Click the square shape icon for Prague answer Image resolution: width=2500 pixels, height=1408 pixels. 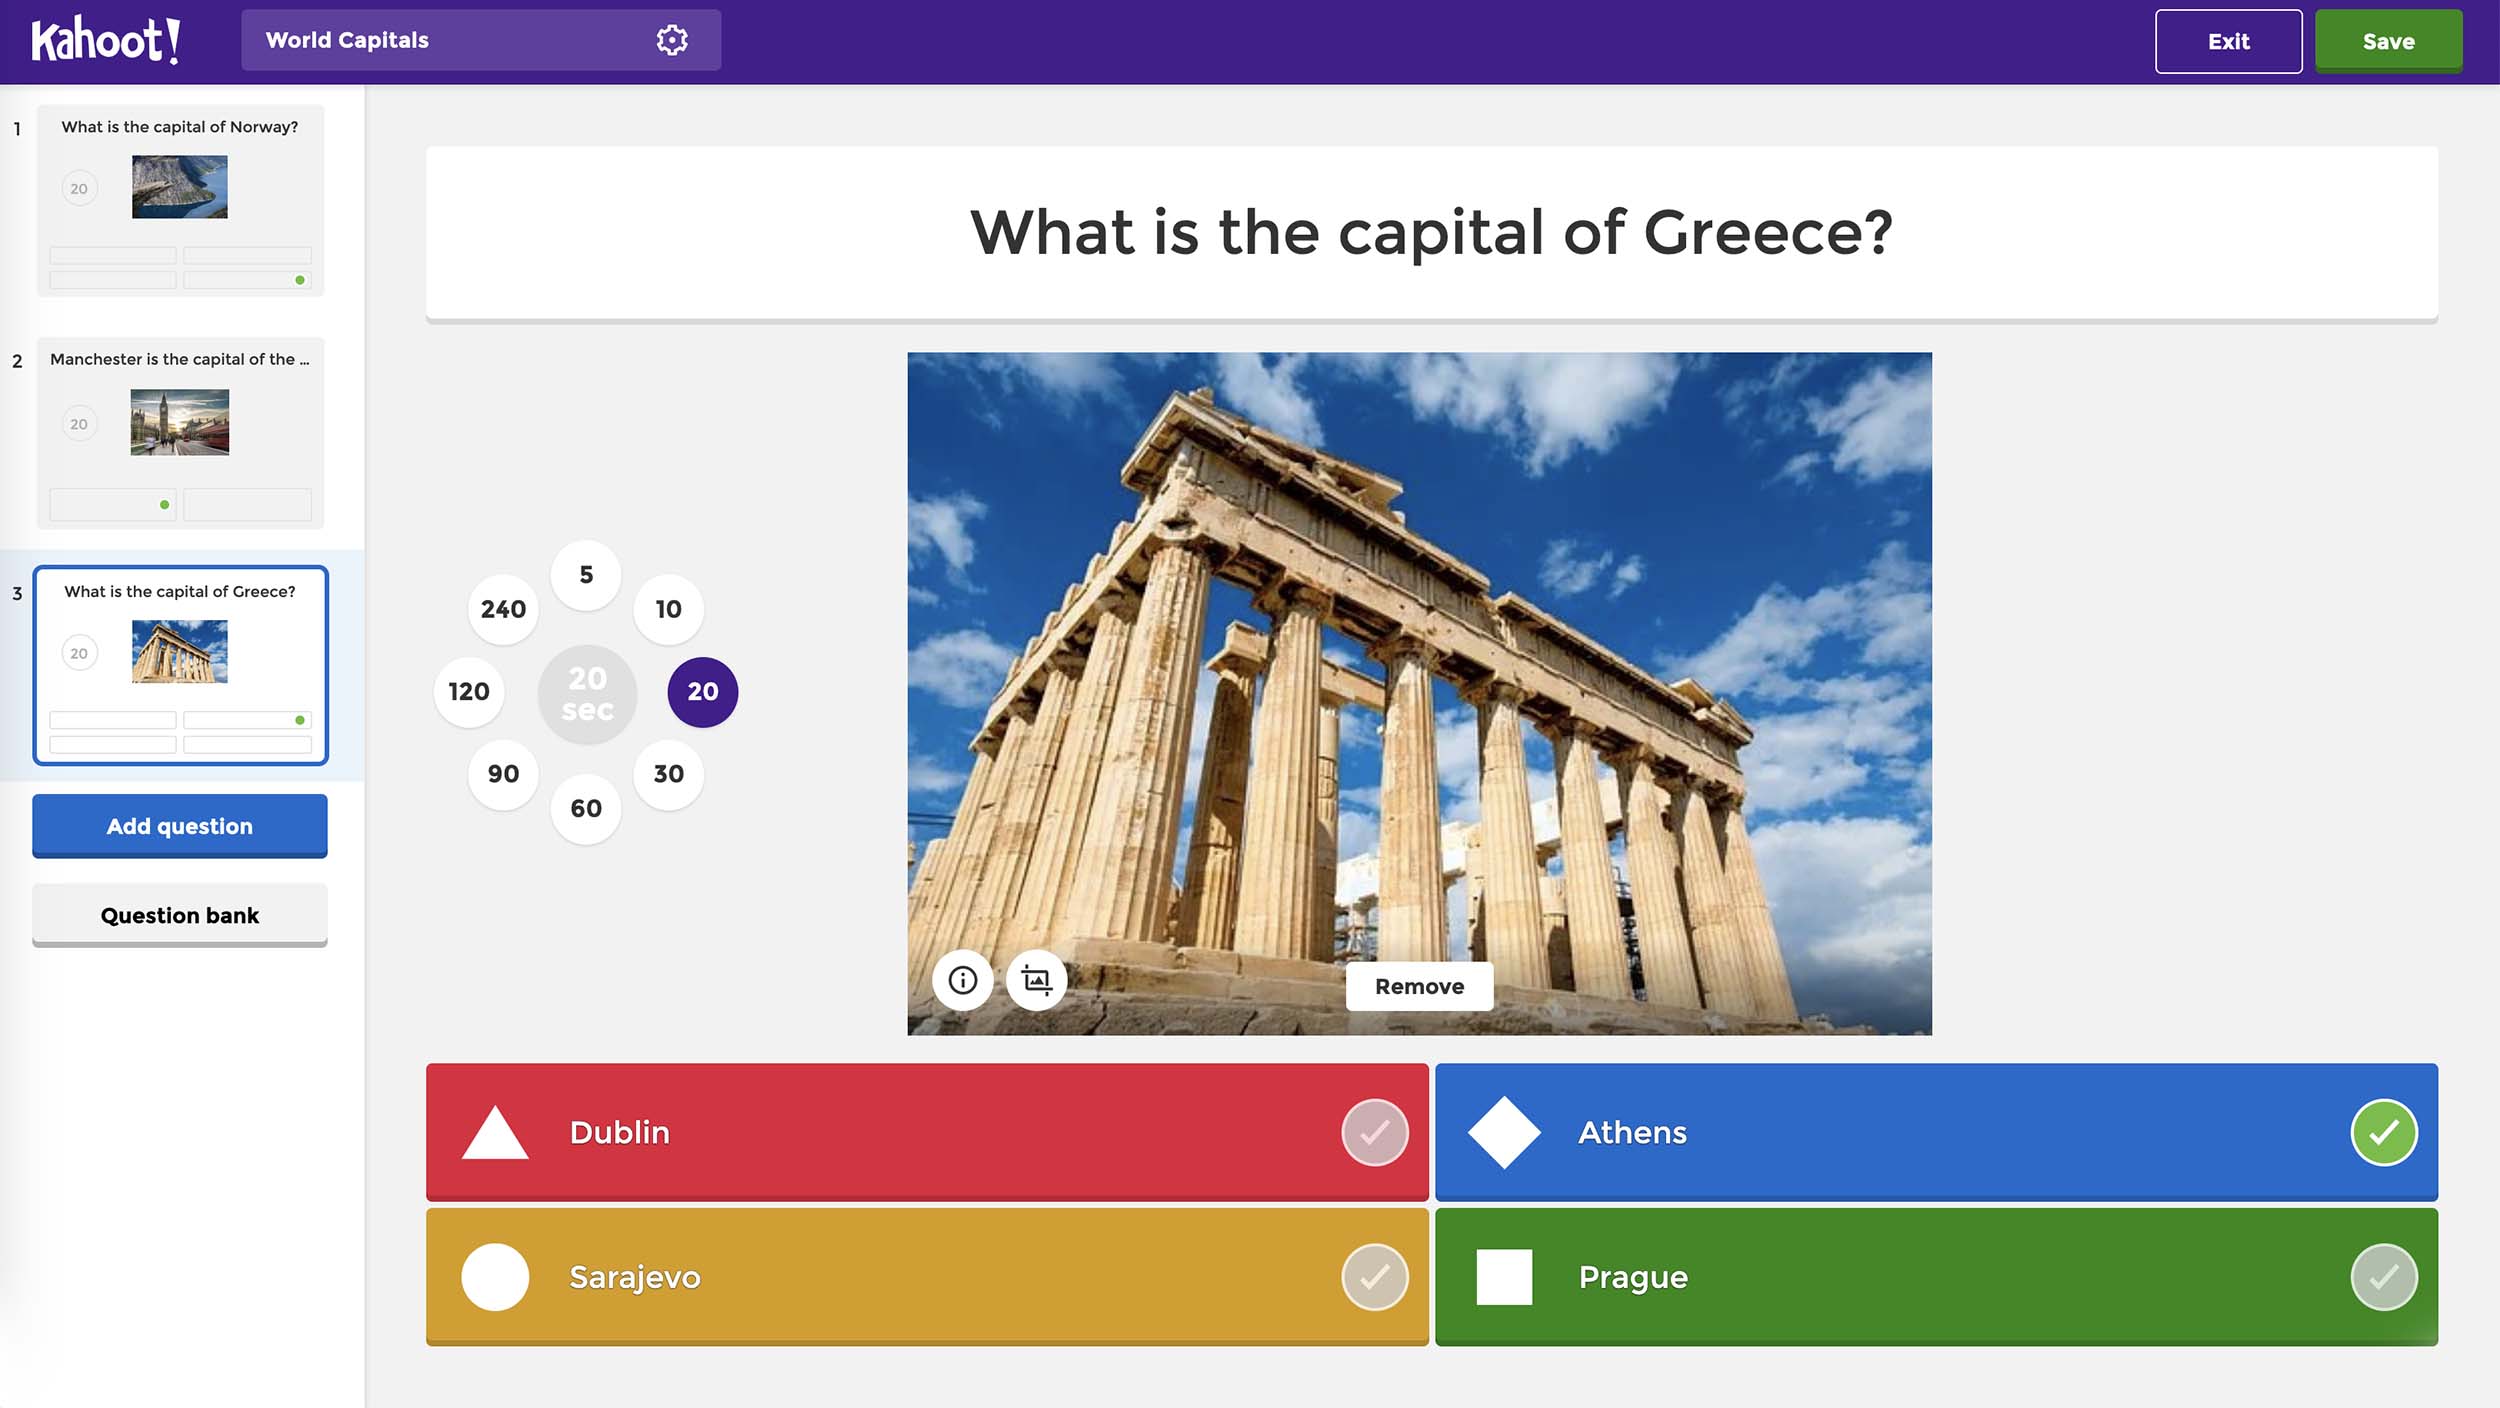pyautogui.click(x=1504, y=1276)
